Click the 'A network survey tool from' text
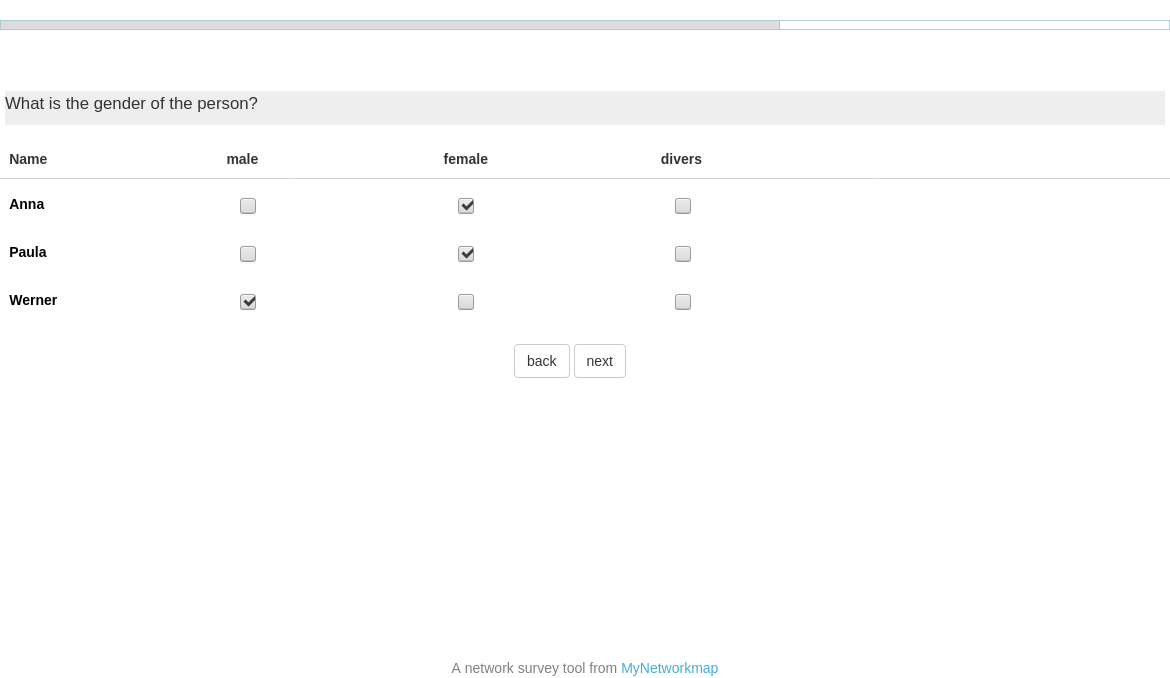This screenshot has width=1170, height=678. coord(534,668)
